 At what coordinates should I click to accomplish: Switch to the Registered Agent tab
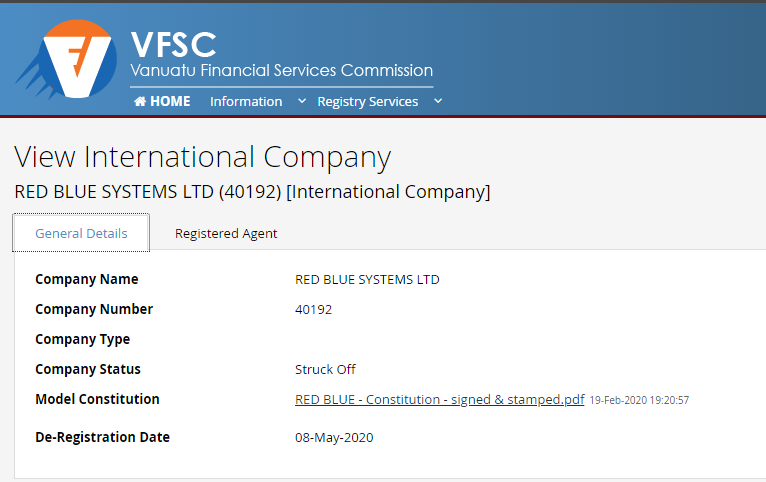[226, 233]
